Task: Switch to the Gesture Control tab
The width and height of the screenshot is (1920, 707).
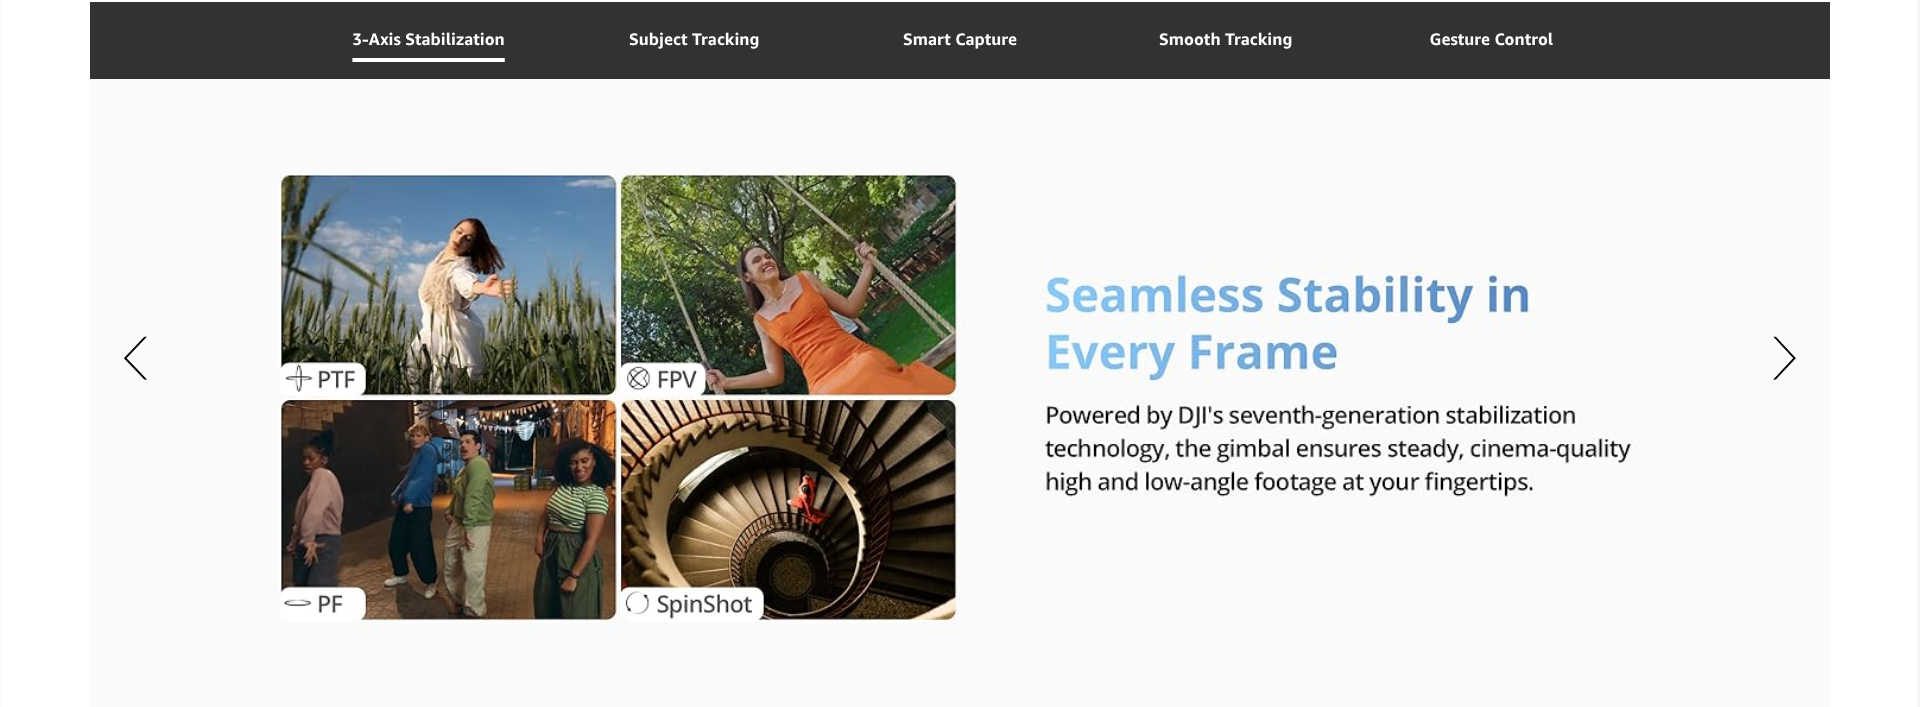Action: pyautogui.click(x=1491, y=40)
